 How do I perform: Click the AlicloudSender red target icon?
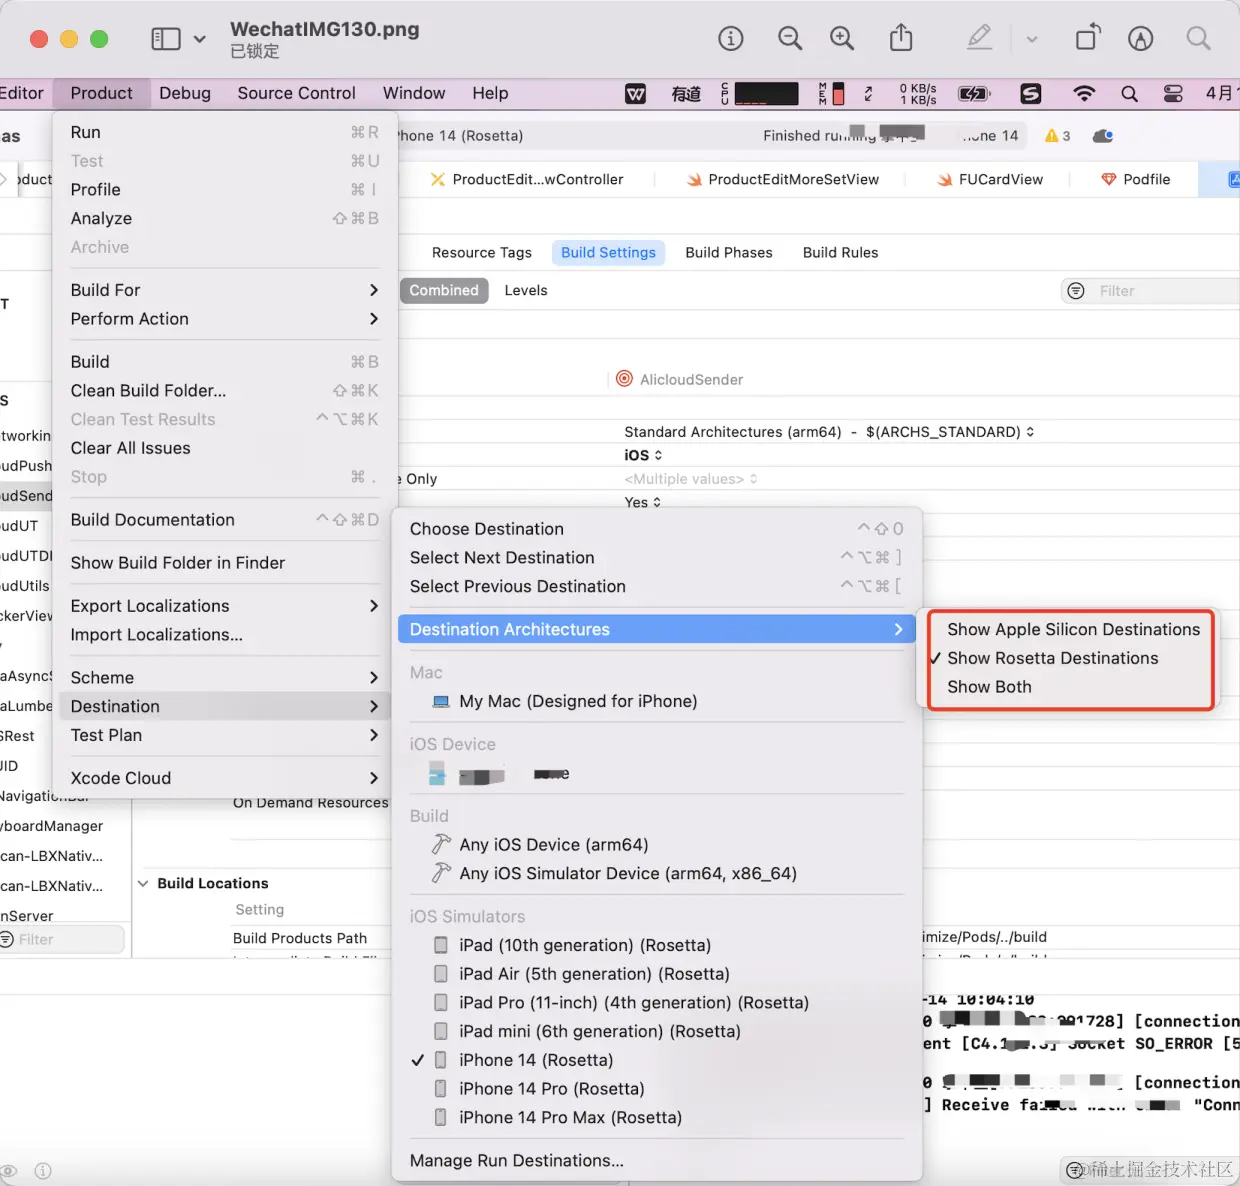(x=624, y=379)
